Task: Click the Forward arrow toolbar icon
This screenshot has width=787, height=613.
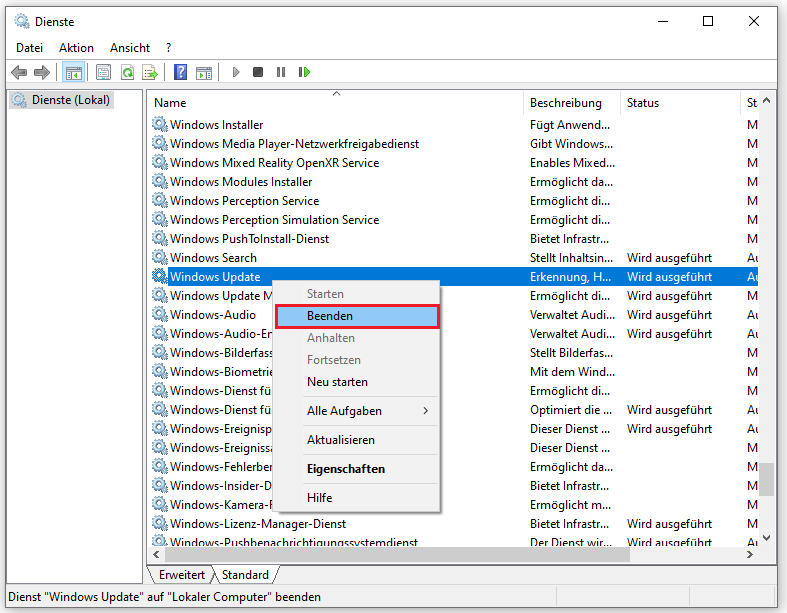Action: coord(42,72)
